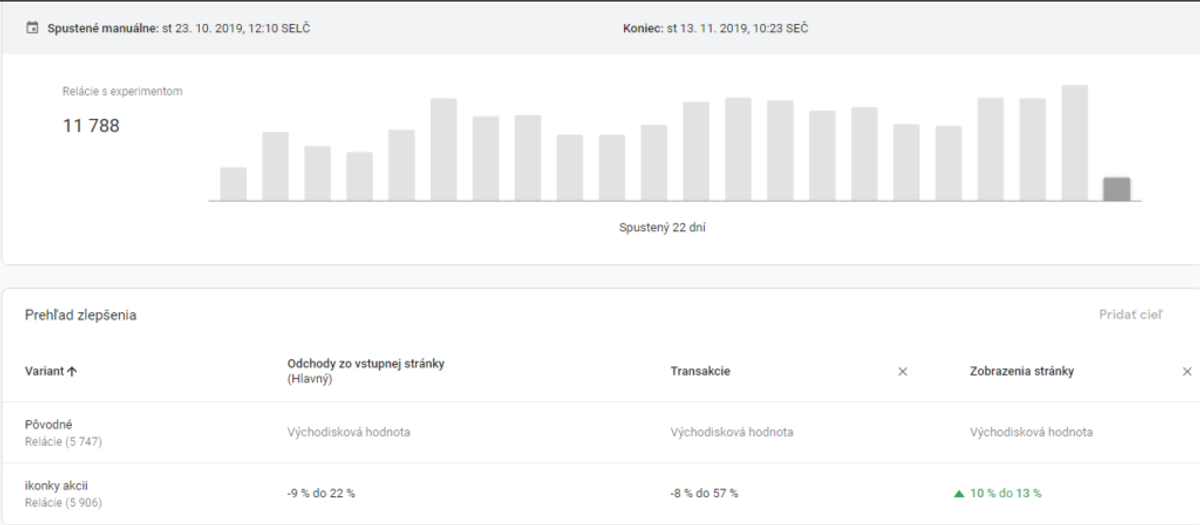Sort by Variant using the arrow header
Image resolution: width=1200 pixels, height=525 pixels.
(51, 371)
